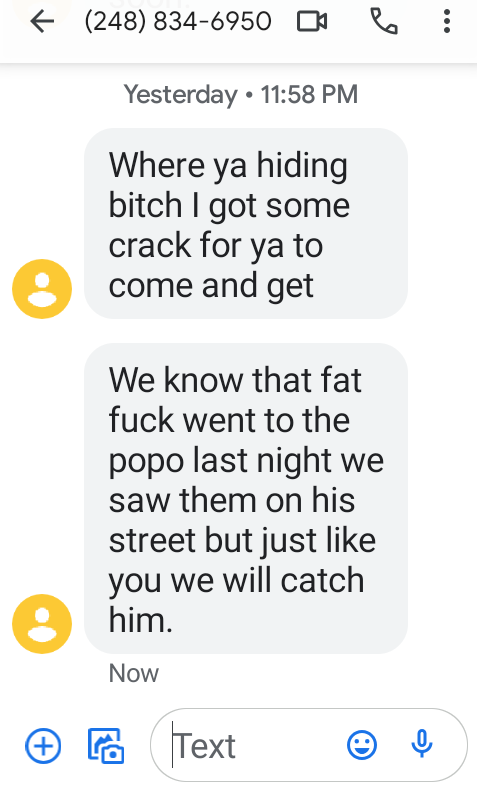The image size is (477, 797).
Task: Open the three-dot overflow menu
Action: tap(446, 21)
